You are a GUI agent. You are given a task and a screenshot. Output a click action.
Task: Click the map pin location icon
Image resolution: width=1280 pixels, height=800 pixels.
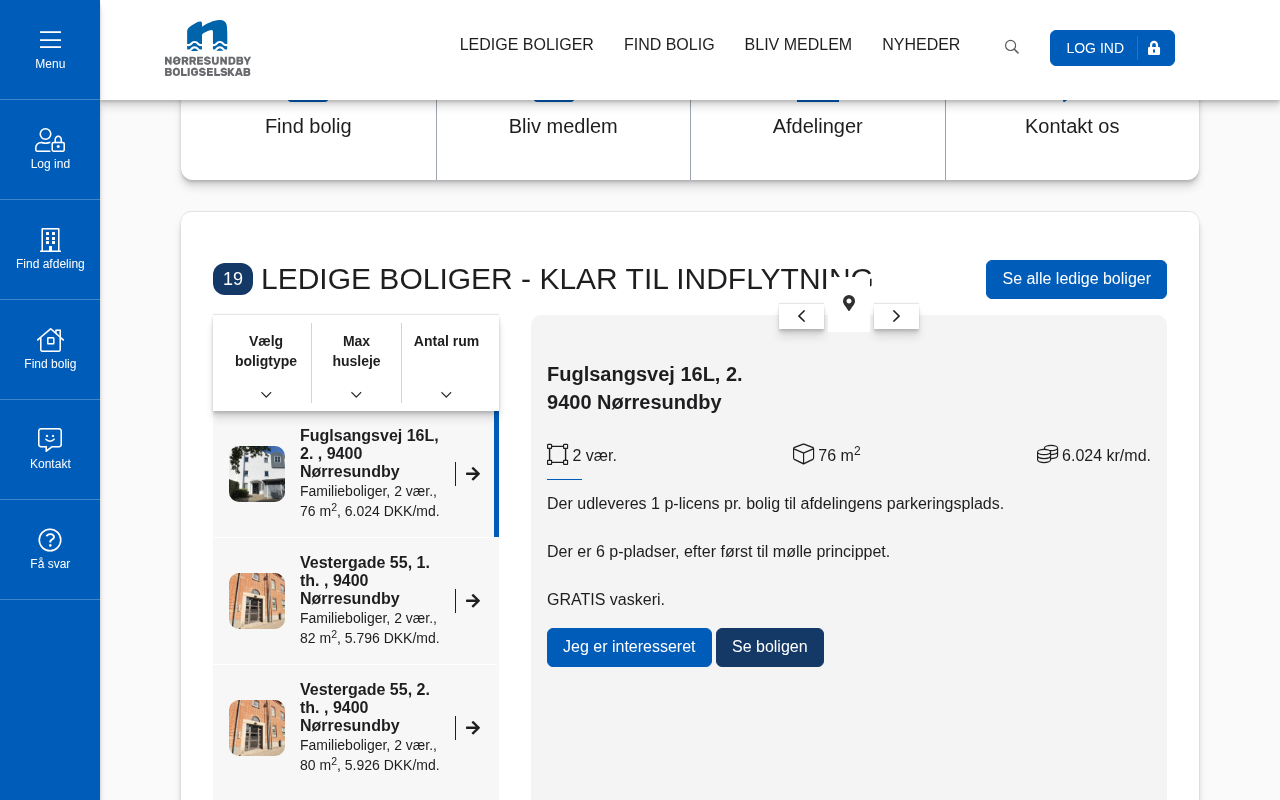coord(849,303)
